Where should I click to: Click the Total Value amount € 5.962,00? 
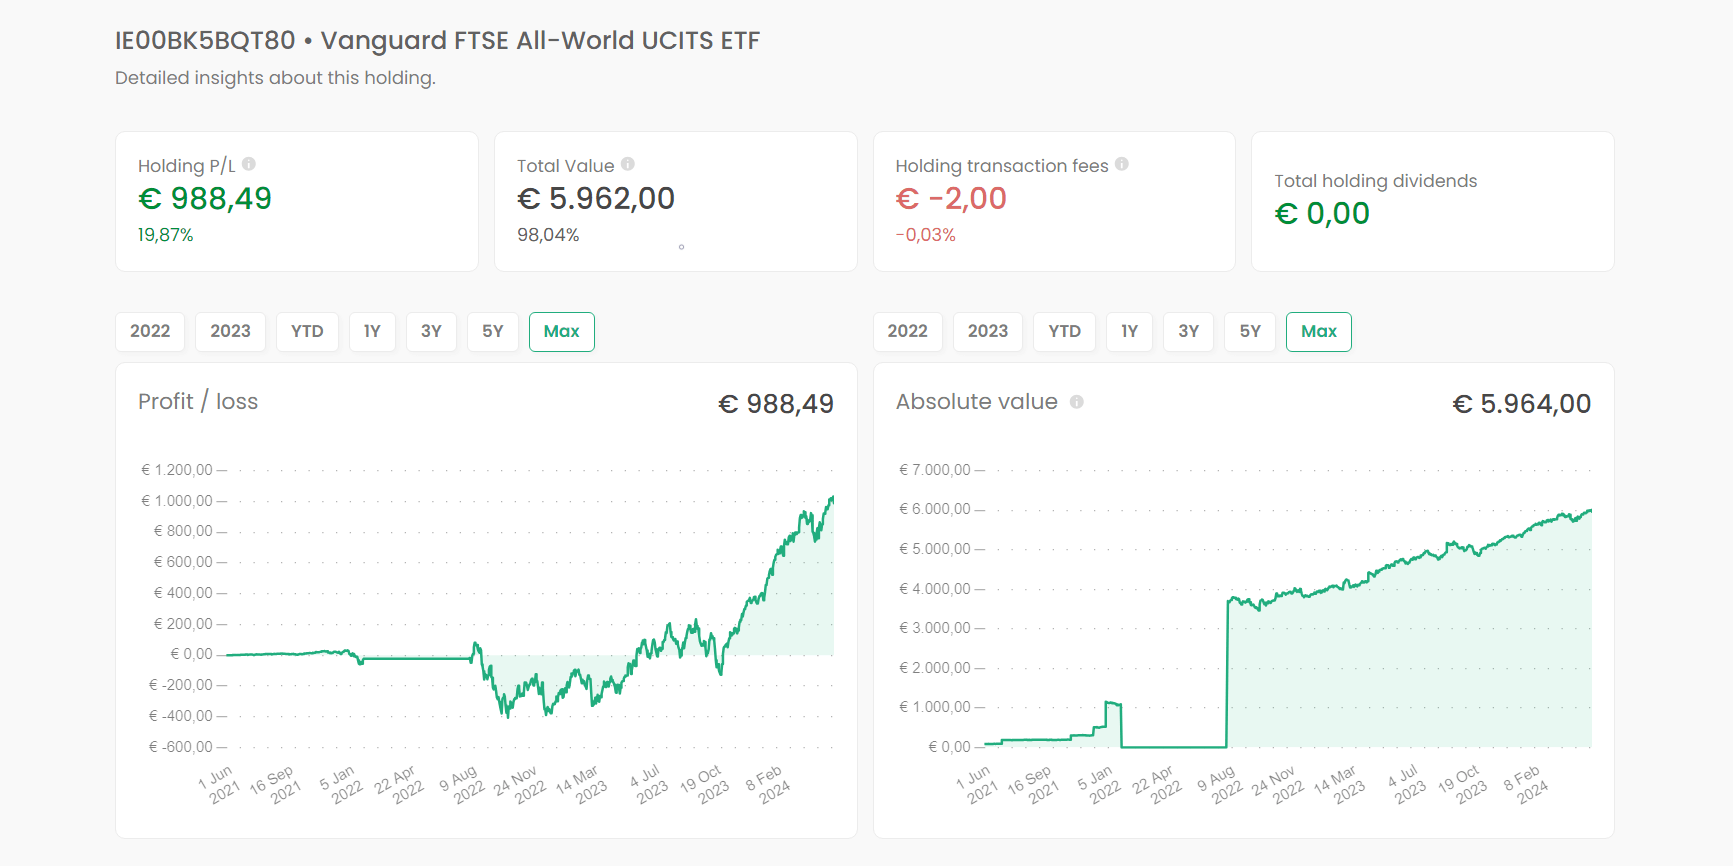point(596,199)
